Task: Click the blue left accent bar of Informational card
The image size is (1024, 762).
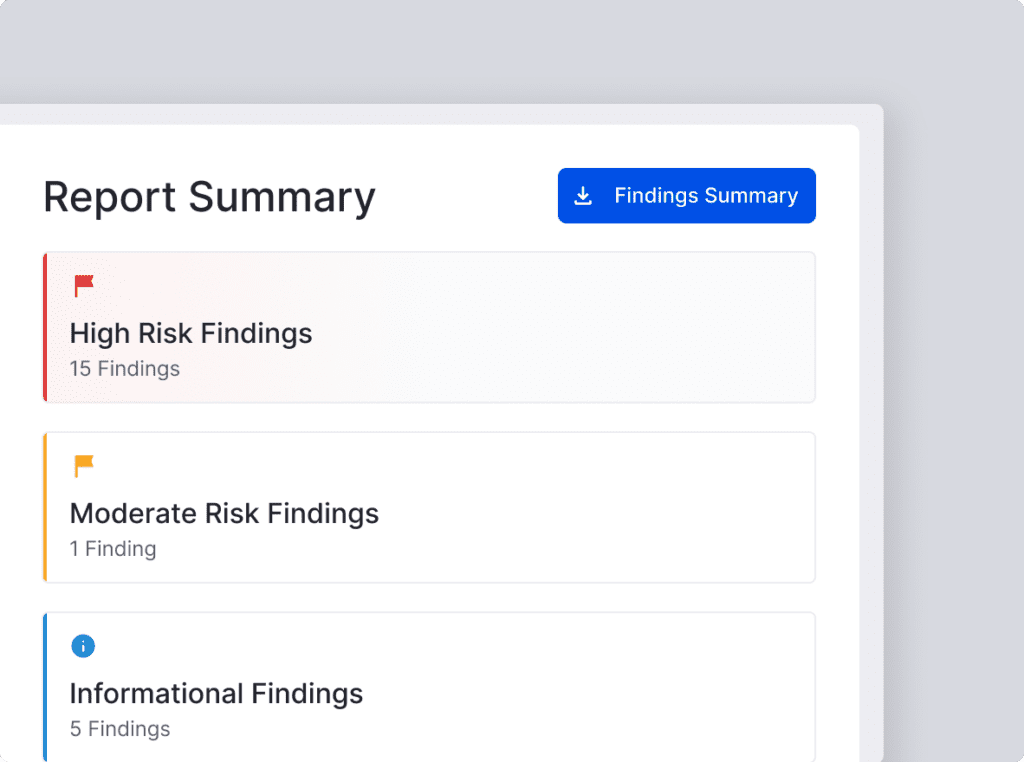Action: coord(45,687)
